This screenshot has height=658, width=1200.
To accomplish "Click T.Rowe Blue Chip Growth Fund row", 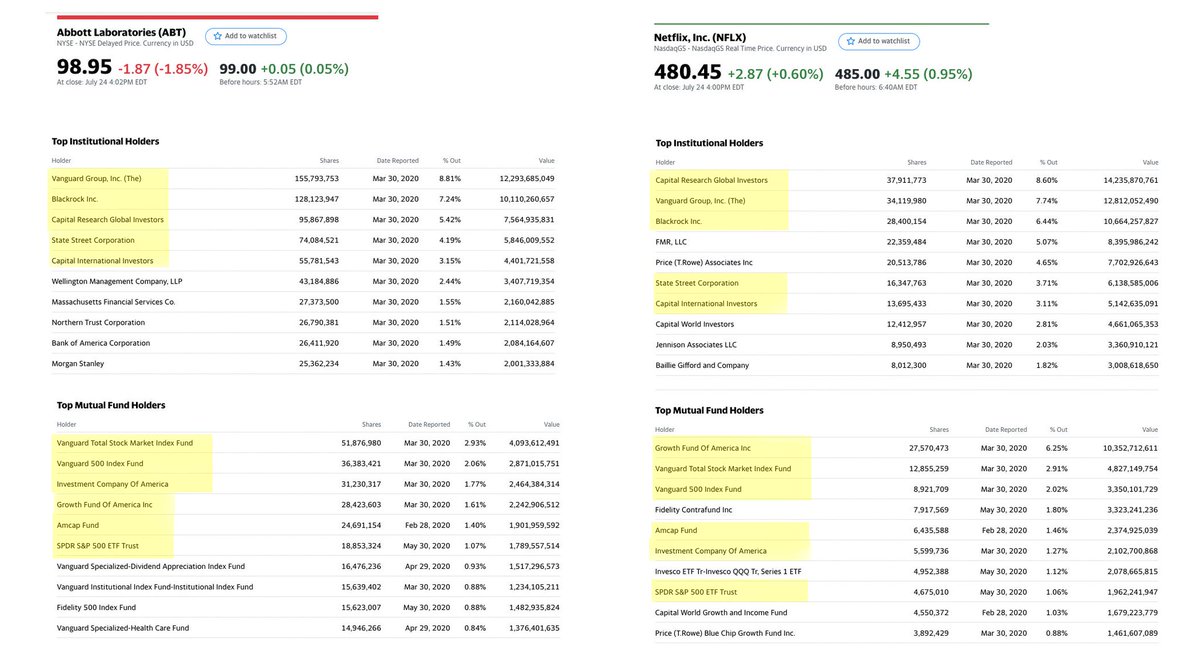I will coord(907,633).
